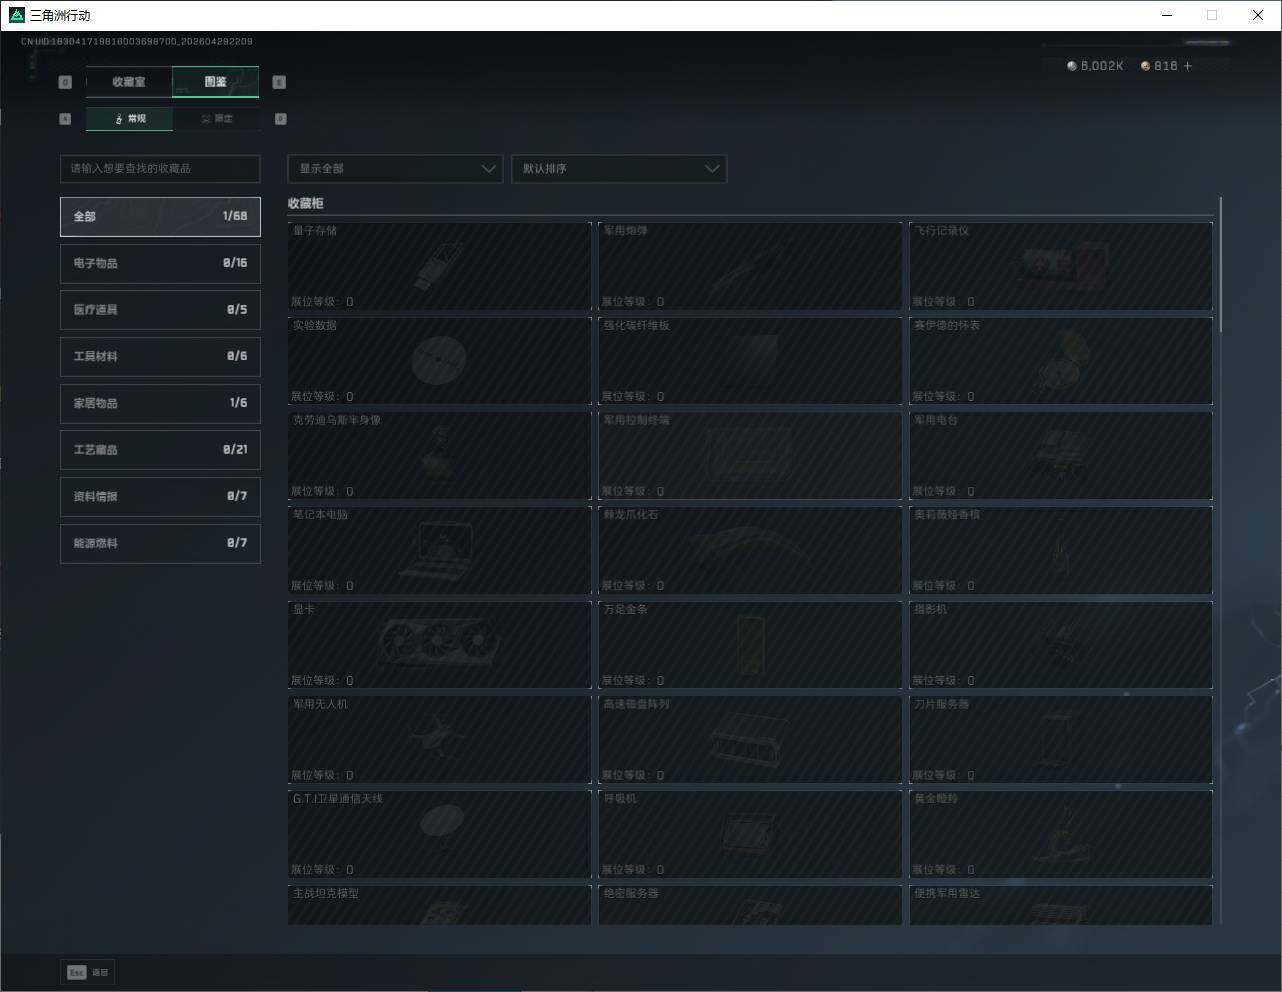The height and width of the screenshot is (992, 1282).
Task: Close the 三角洲行动 window
Action: coord(1258,15)
